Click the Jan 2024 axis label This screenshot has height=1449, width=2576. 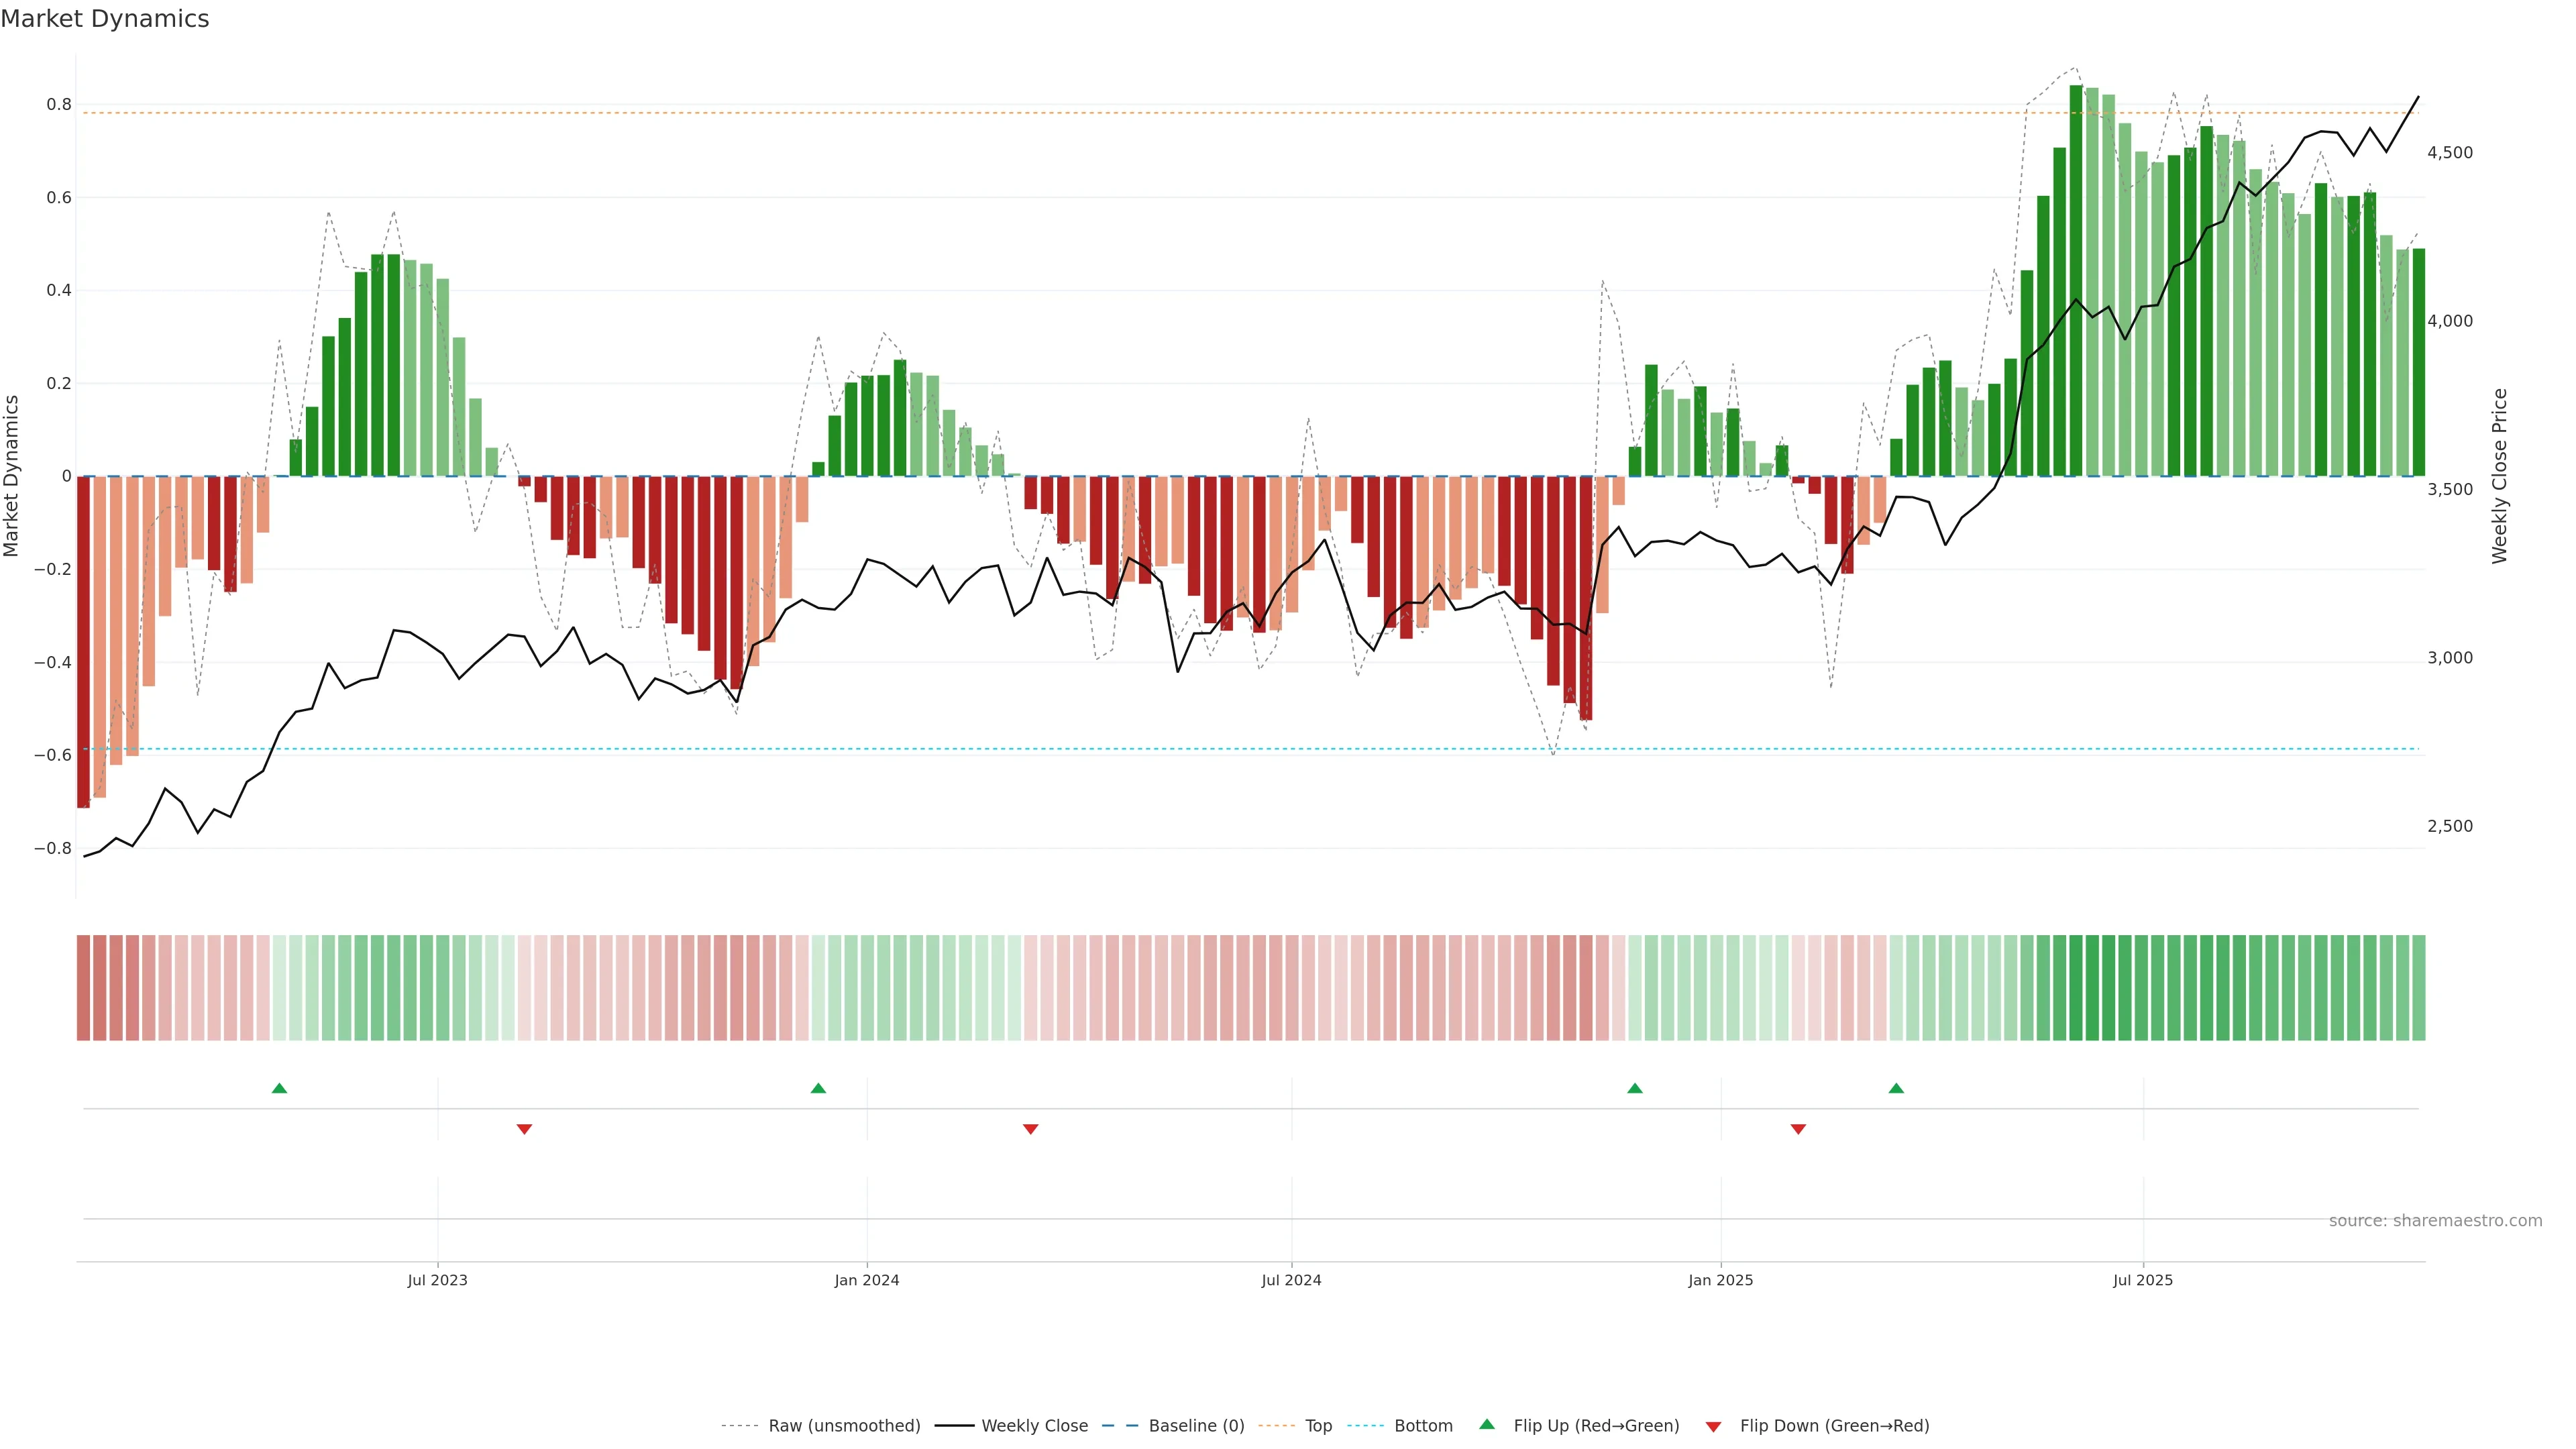[867, 1280]
